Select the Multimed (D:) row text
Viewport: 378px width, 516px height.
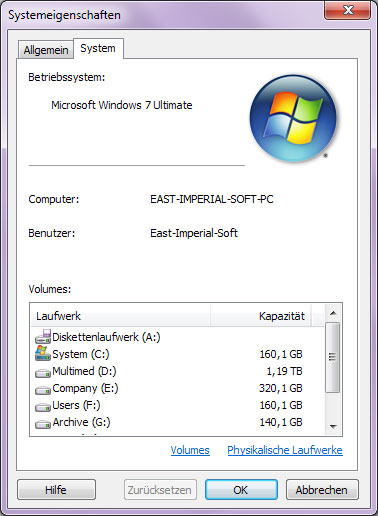tap(84, 371)
